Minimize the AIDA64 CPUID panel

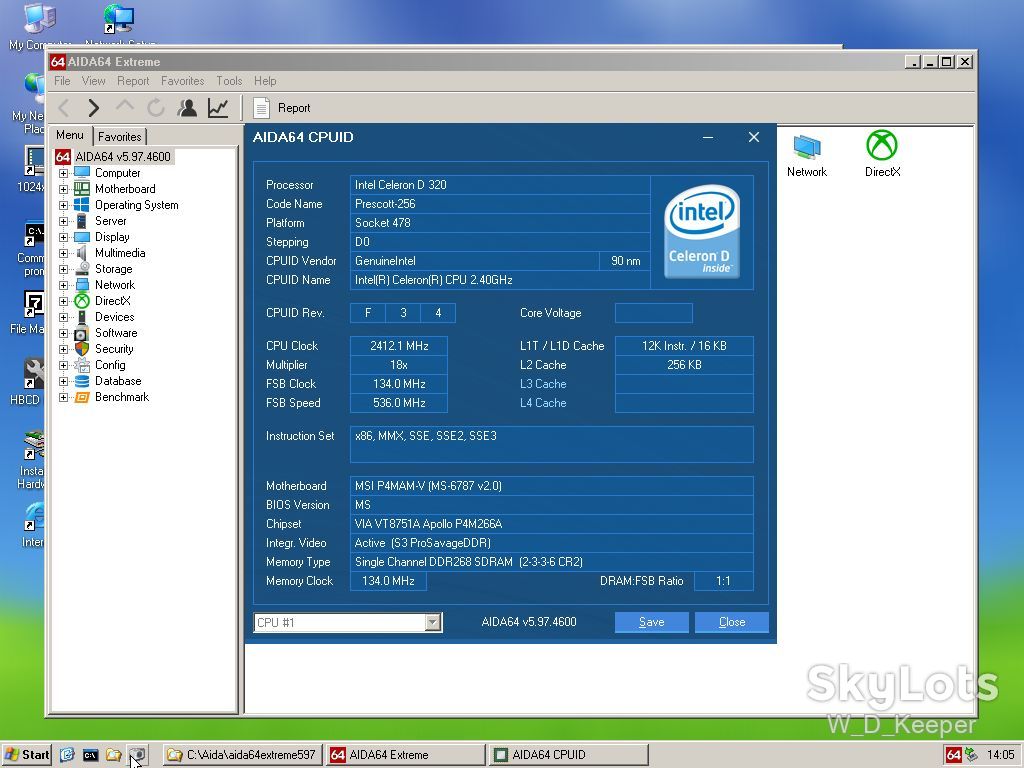(708, 138)
